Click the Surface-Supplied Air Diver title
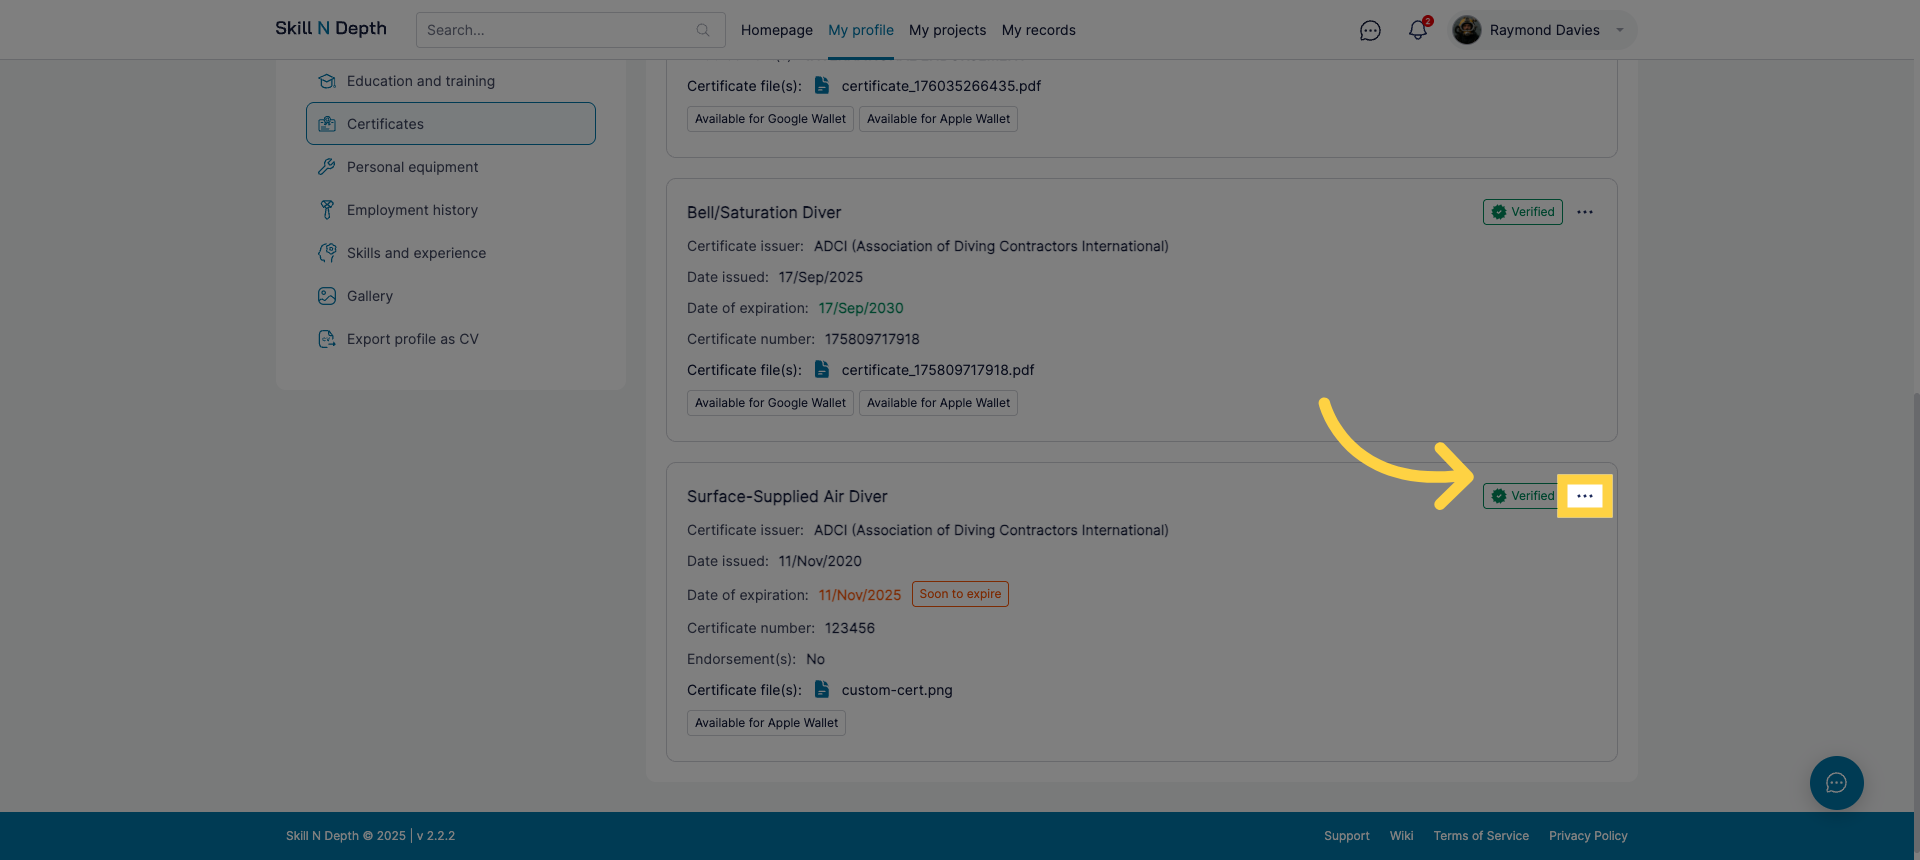Screen dimensions: 1920x860 787,497
